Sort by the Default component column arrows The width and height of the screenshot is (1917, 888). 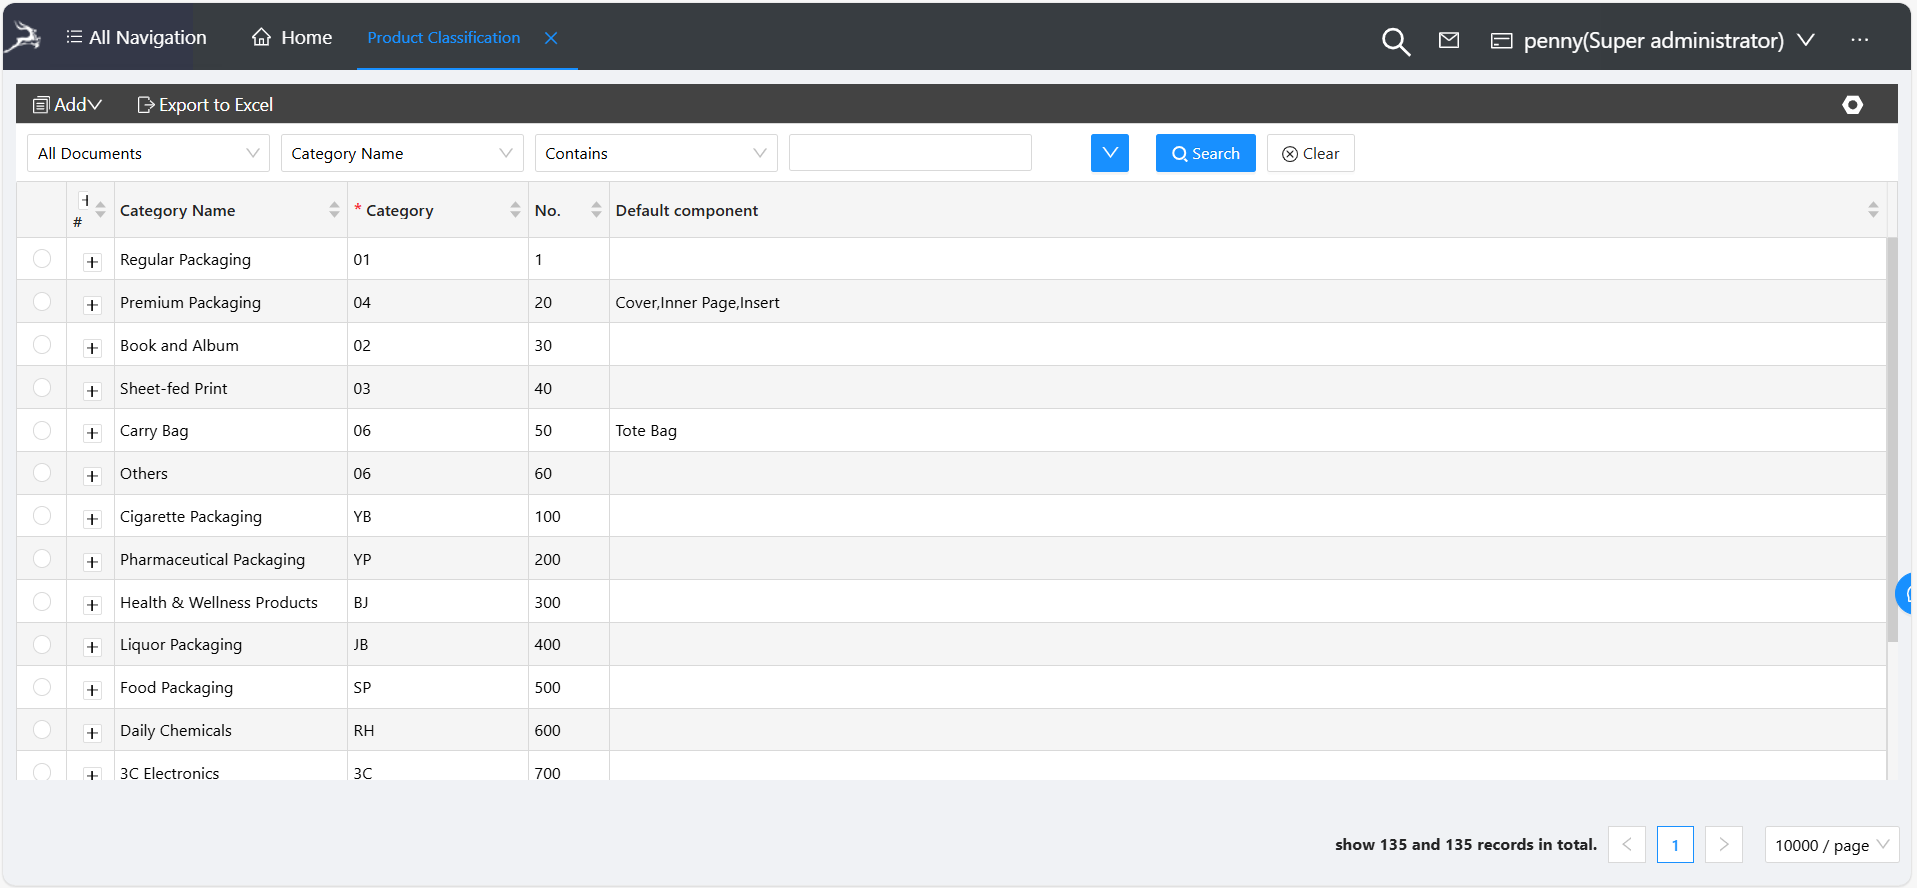tap(1872, 210)
